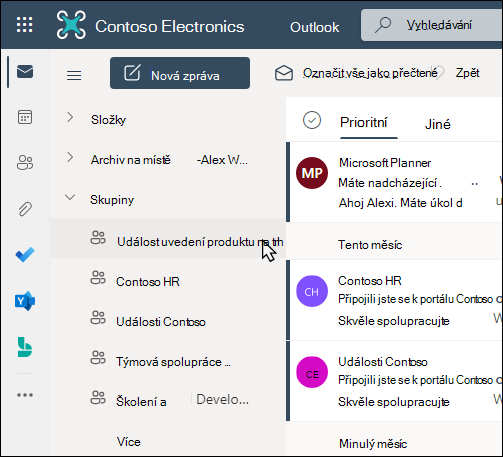This screenshot has width=503, height=457.
Task: Show more groups with Více
Action: 129,442
